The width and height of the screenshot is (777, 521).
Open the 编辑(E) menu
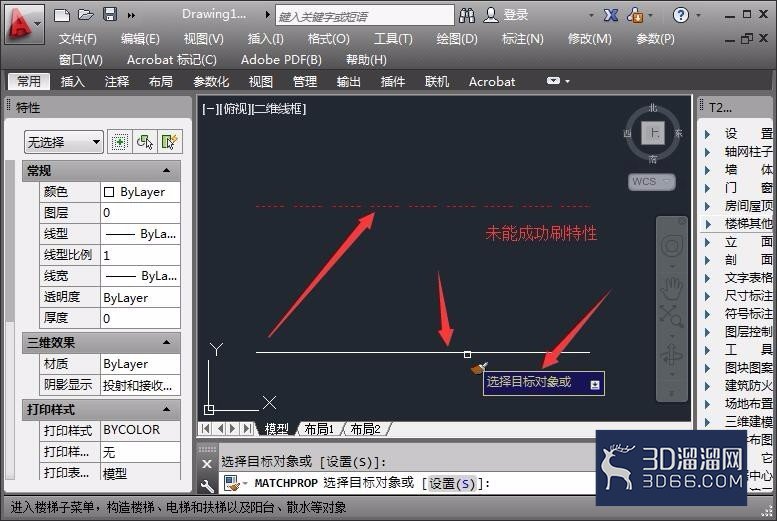pos(140,39)
